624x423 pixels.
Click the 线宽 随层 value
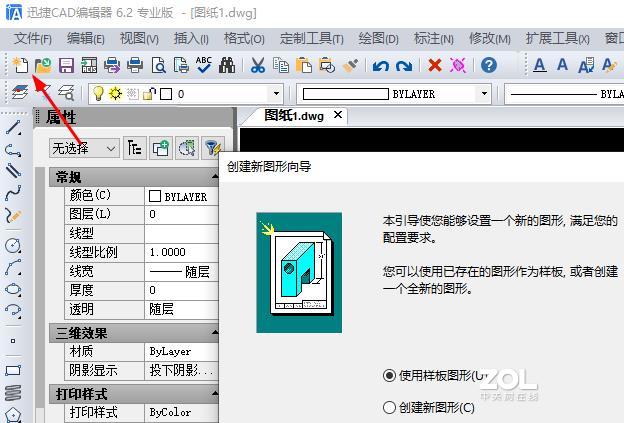pos(181,271)
